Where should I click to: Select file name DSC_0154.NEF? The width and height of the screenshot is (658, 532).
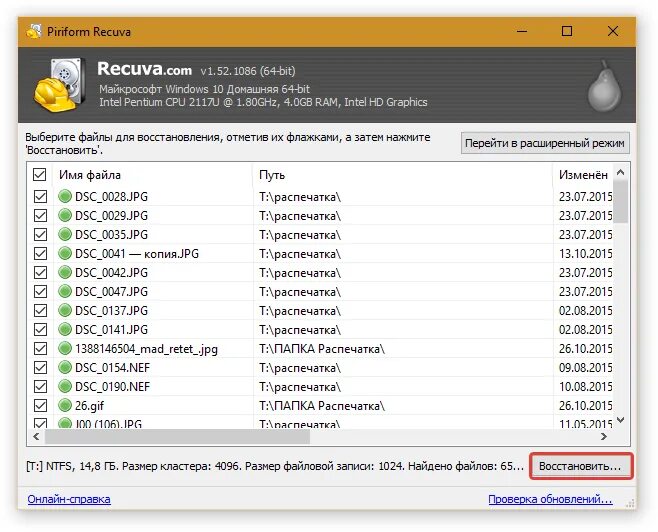(112, 368)
